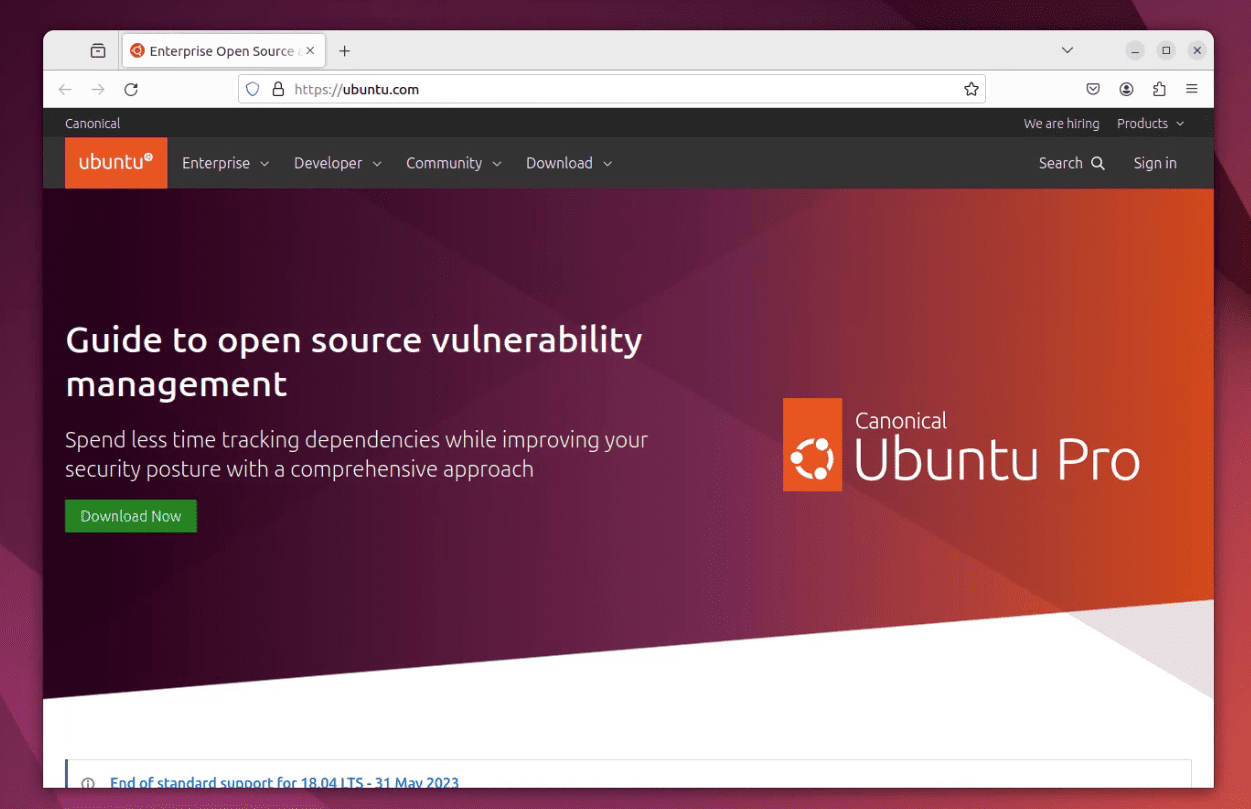The image size is (1251, 809).
Task: Open Extensions puzzle icon
Action: [1159, 89]
